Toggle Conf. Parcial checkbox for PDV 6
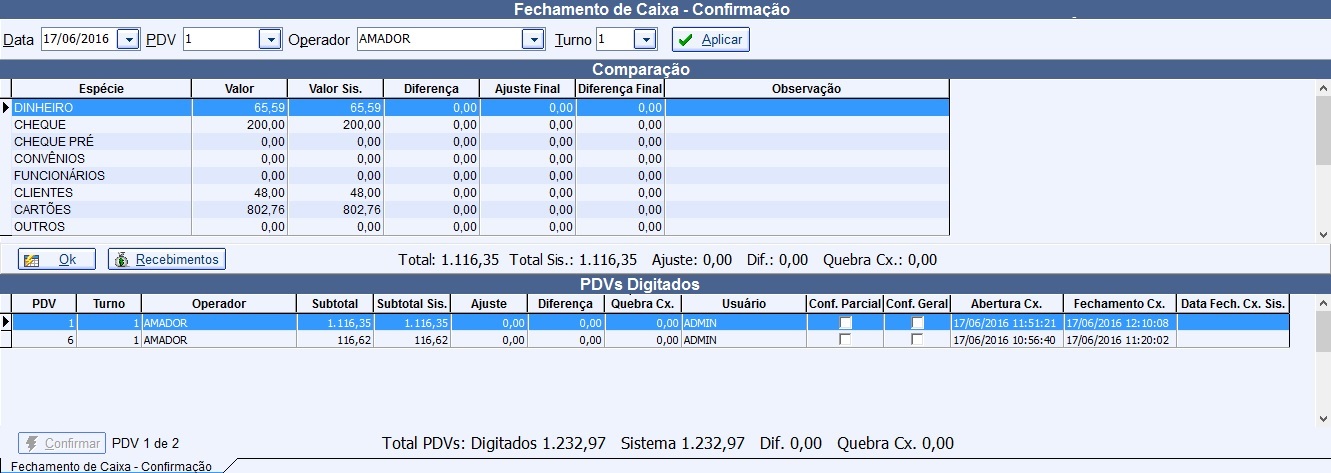Viewport: 1331px width, 473px height. 845,340
